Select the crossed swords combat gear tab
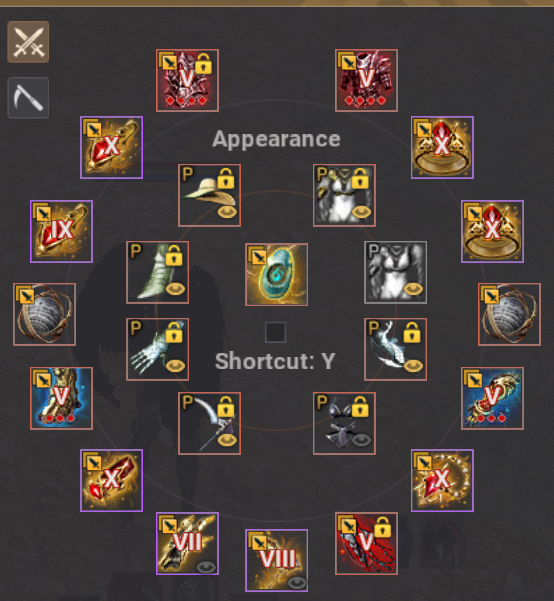The image size is (554, 601). tap(28, 42)
